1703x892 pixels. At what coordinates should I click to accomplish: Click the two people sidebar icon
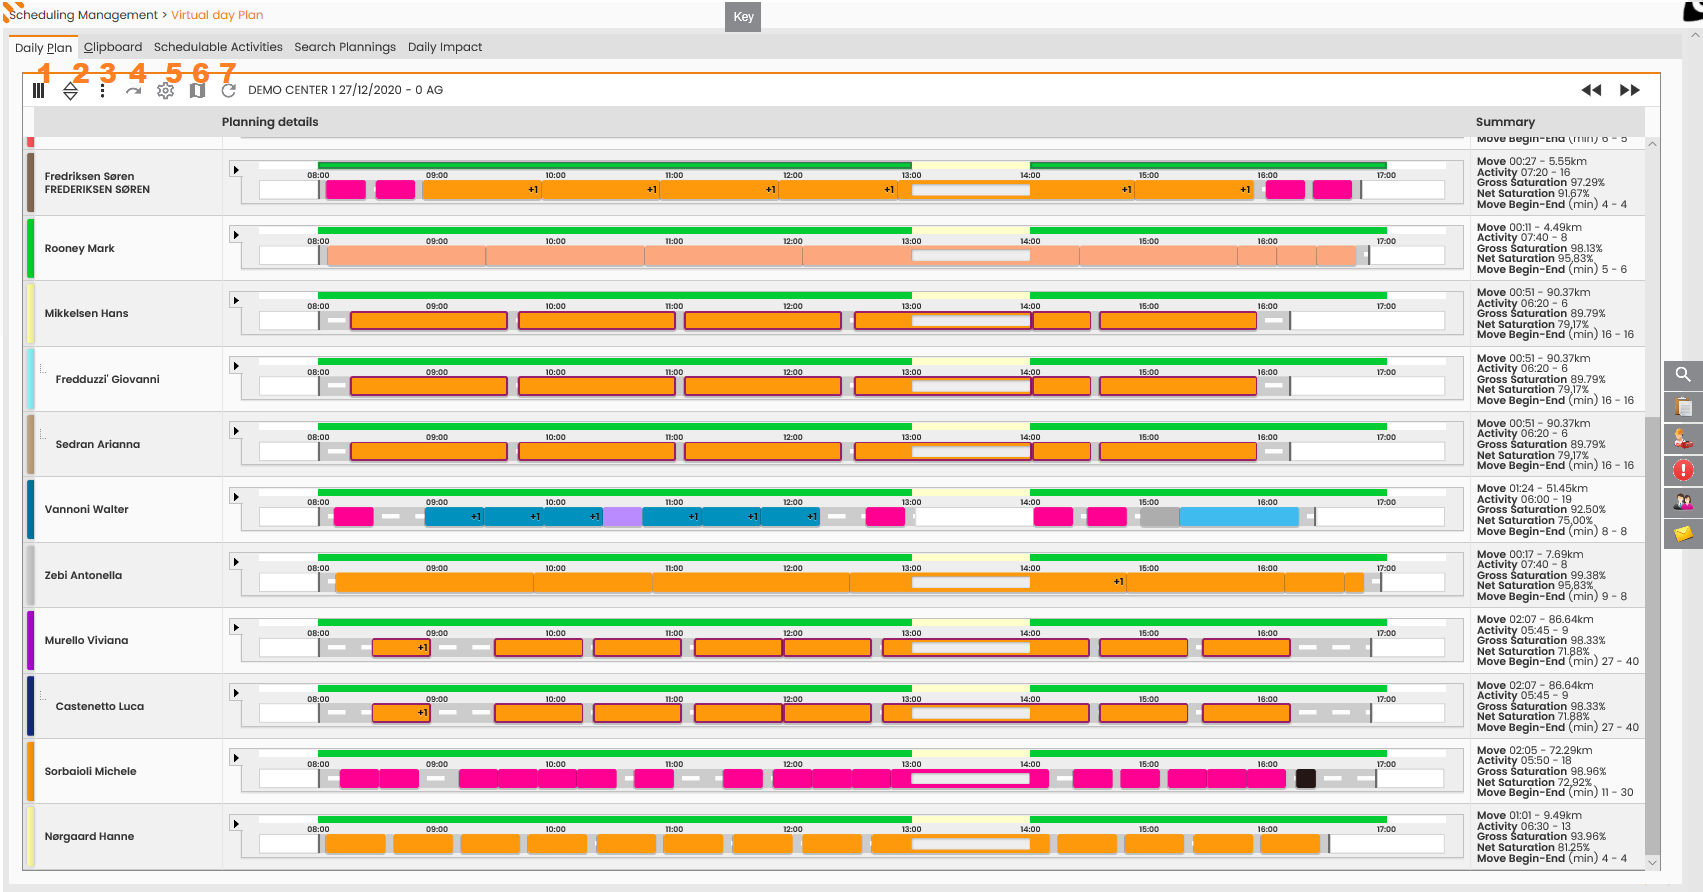pos(1684,502)
